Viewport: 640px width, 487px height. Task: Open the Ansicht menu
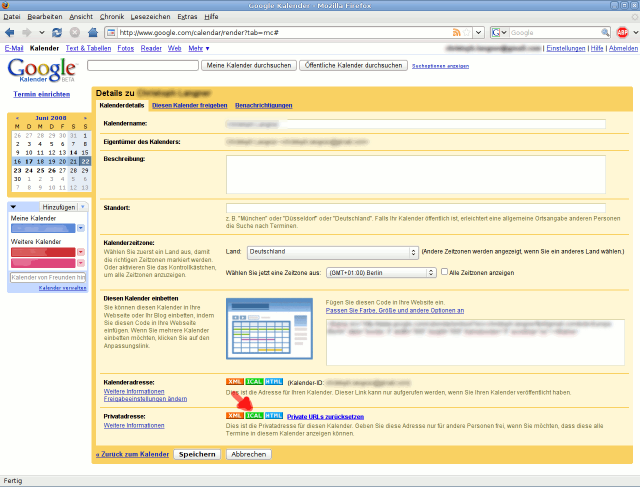81,17
